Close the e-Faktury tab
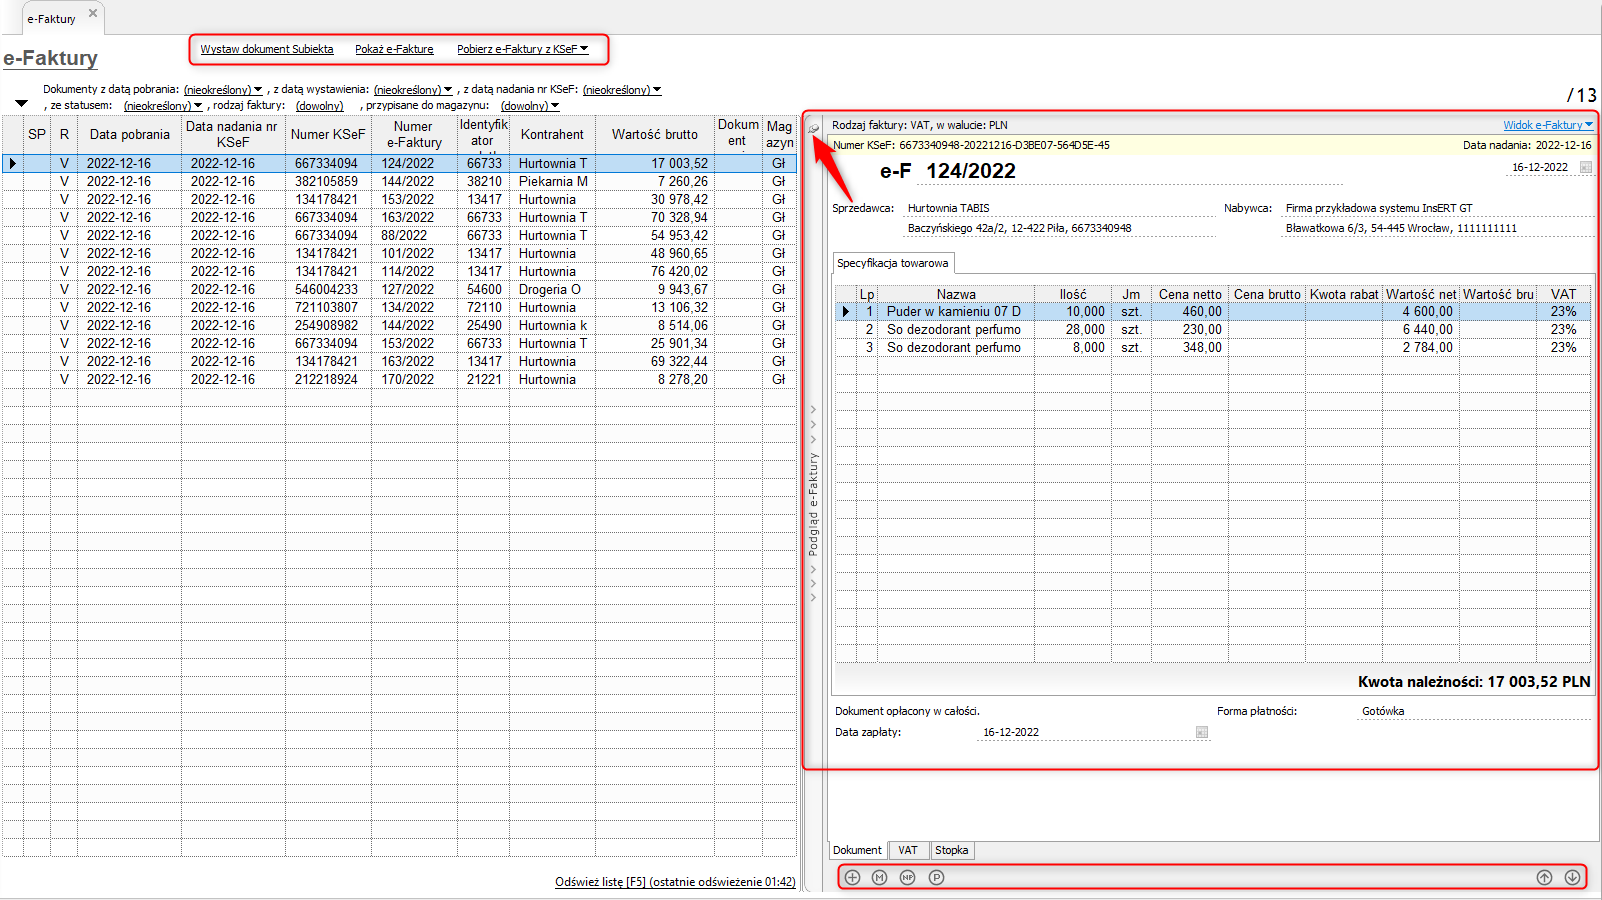Viewport: 1602px width, 900px height. [93, 14]
